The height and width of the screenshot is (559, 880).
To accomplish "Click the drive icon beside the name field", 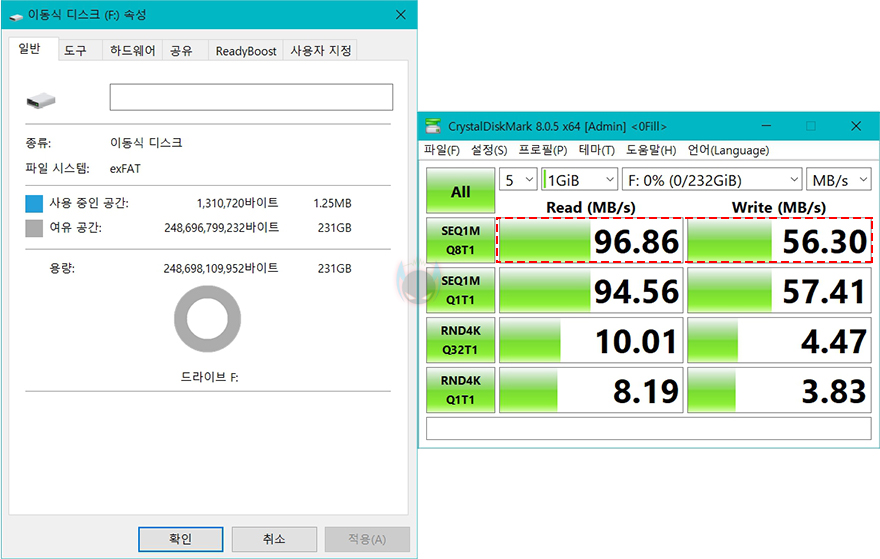I will click(x=40, y=101).
